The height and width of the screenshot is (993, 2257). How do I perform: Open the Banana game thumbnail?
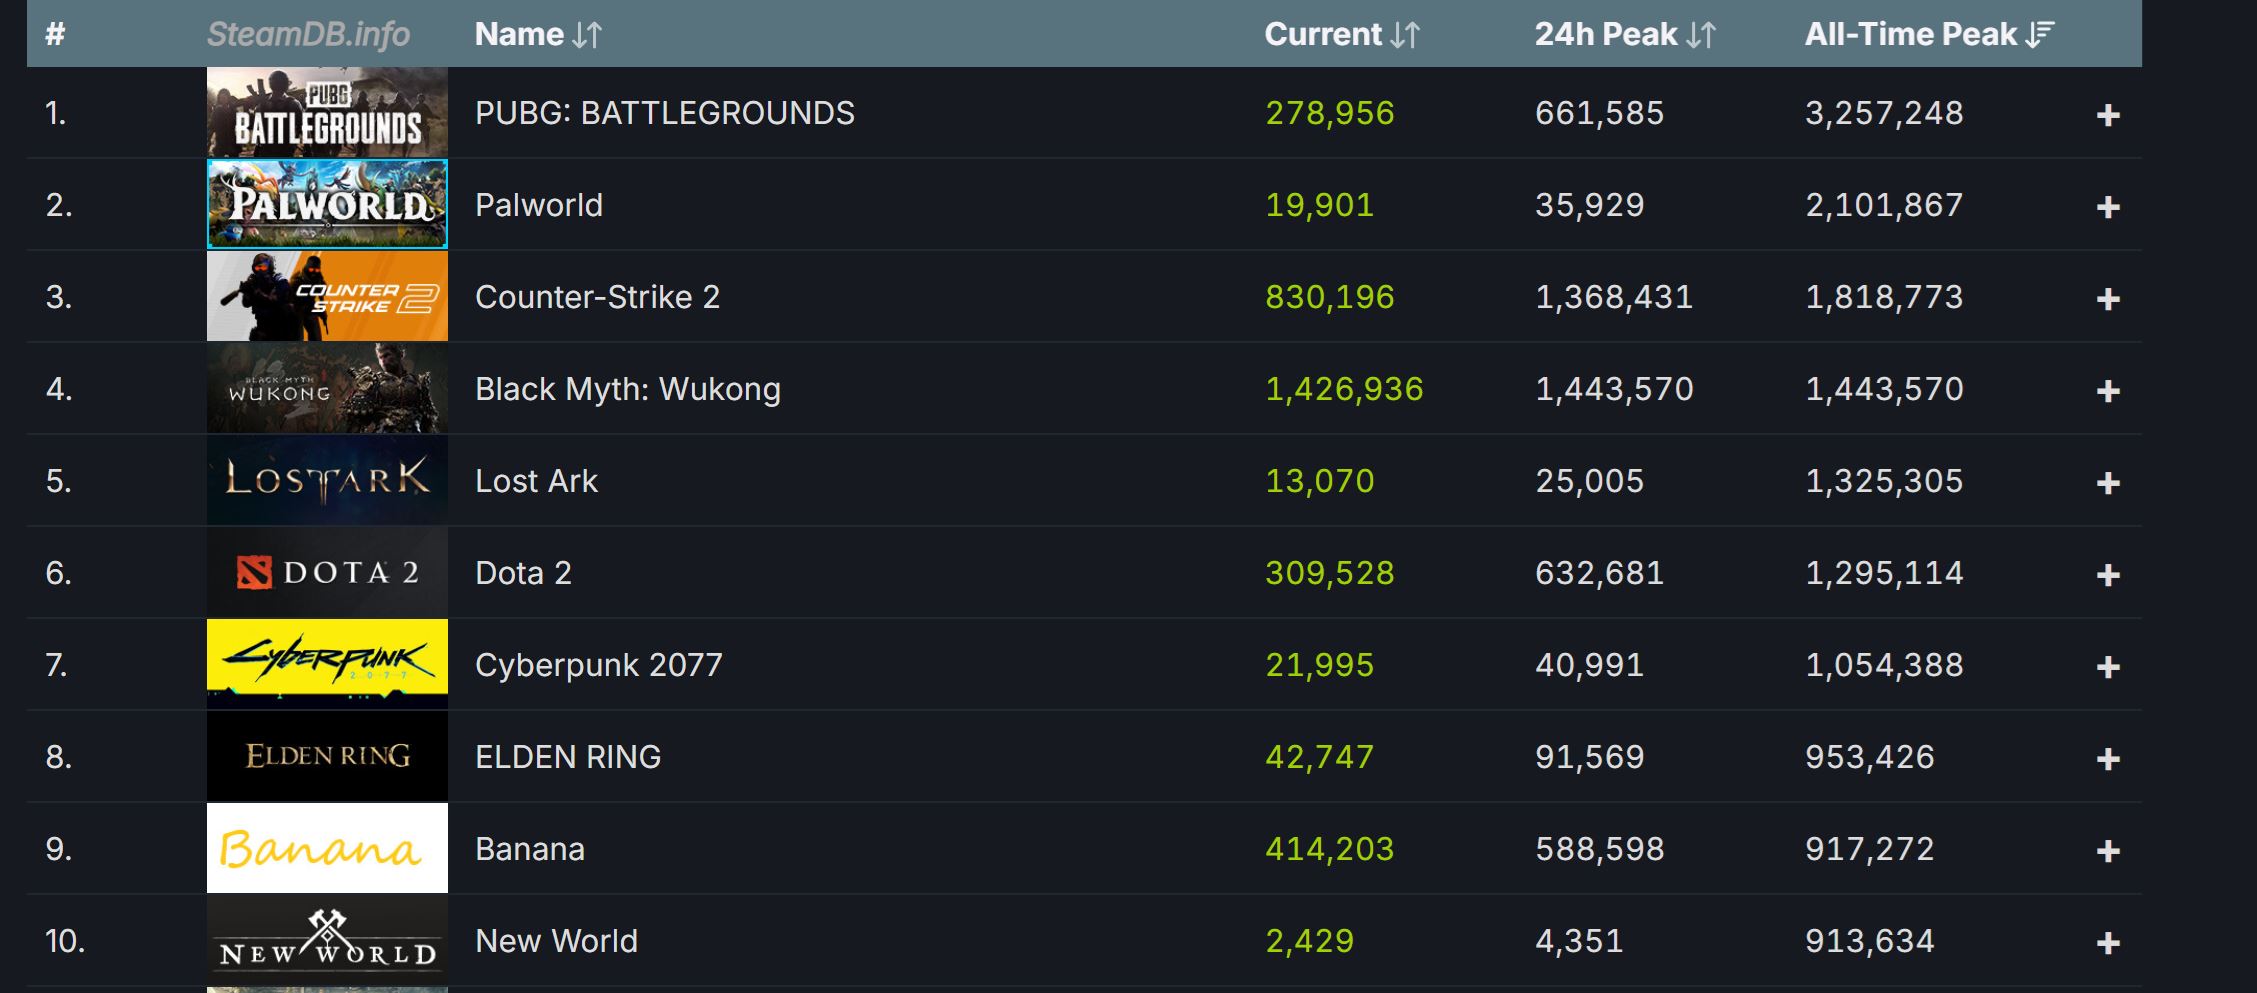point(327,848)
